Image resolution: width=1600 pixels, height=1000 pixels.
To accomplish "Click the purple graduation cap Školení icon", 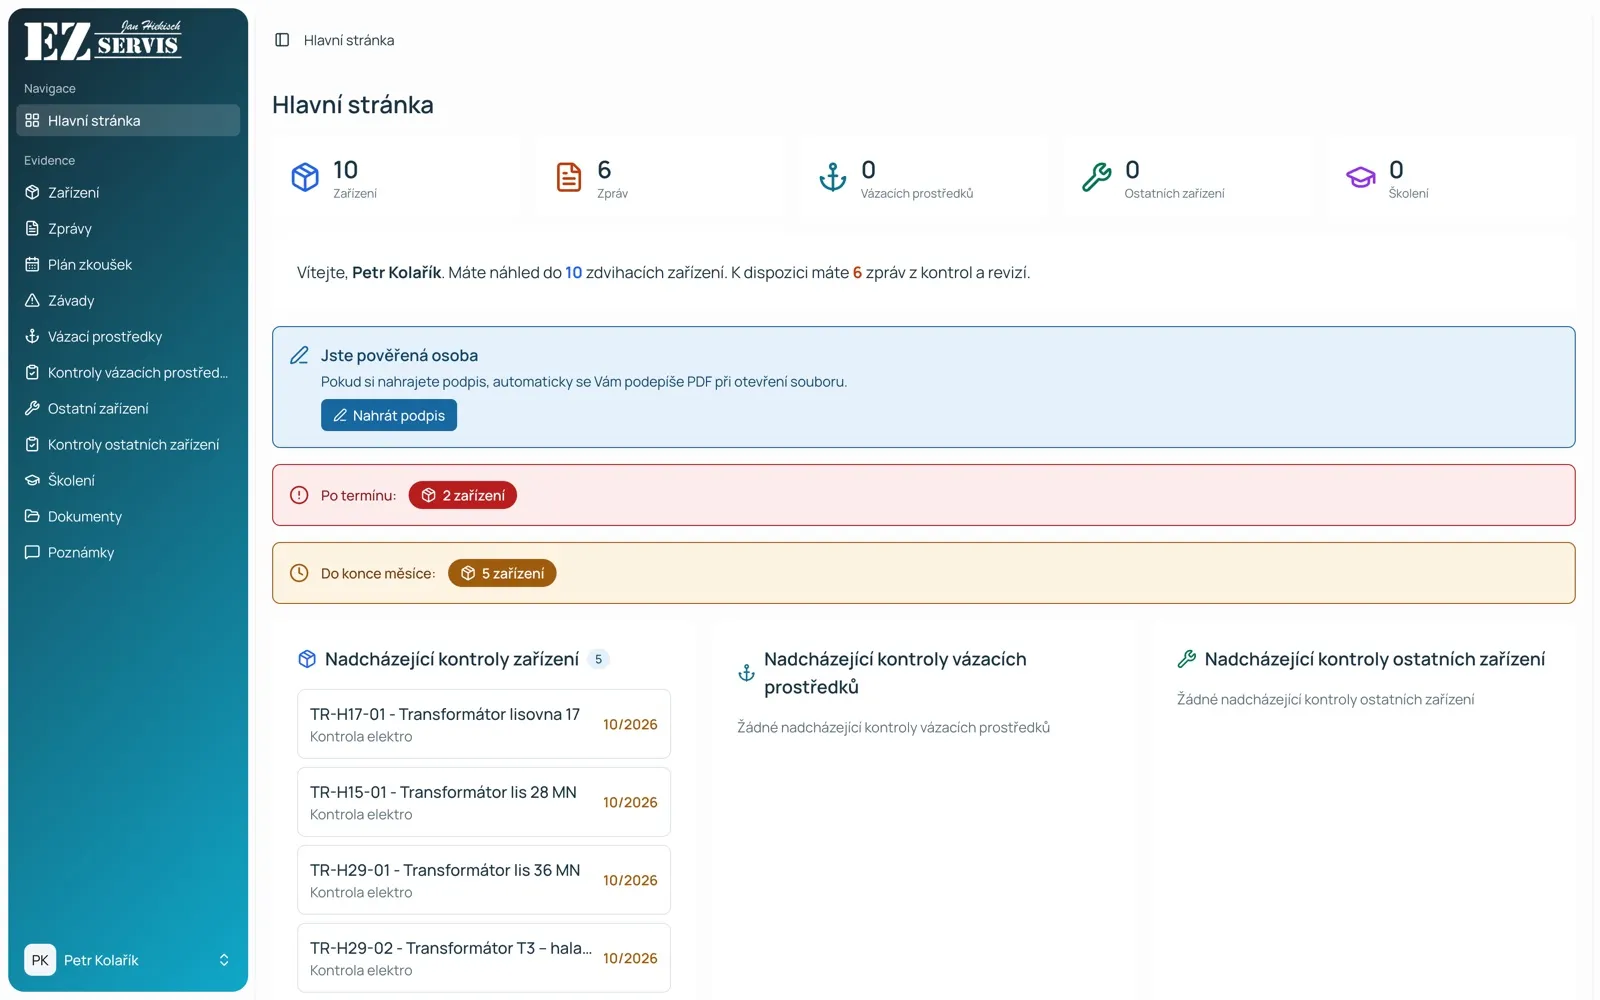I will point(1361,177).
